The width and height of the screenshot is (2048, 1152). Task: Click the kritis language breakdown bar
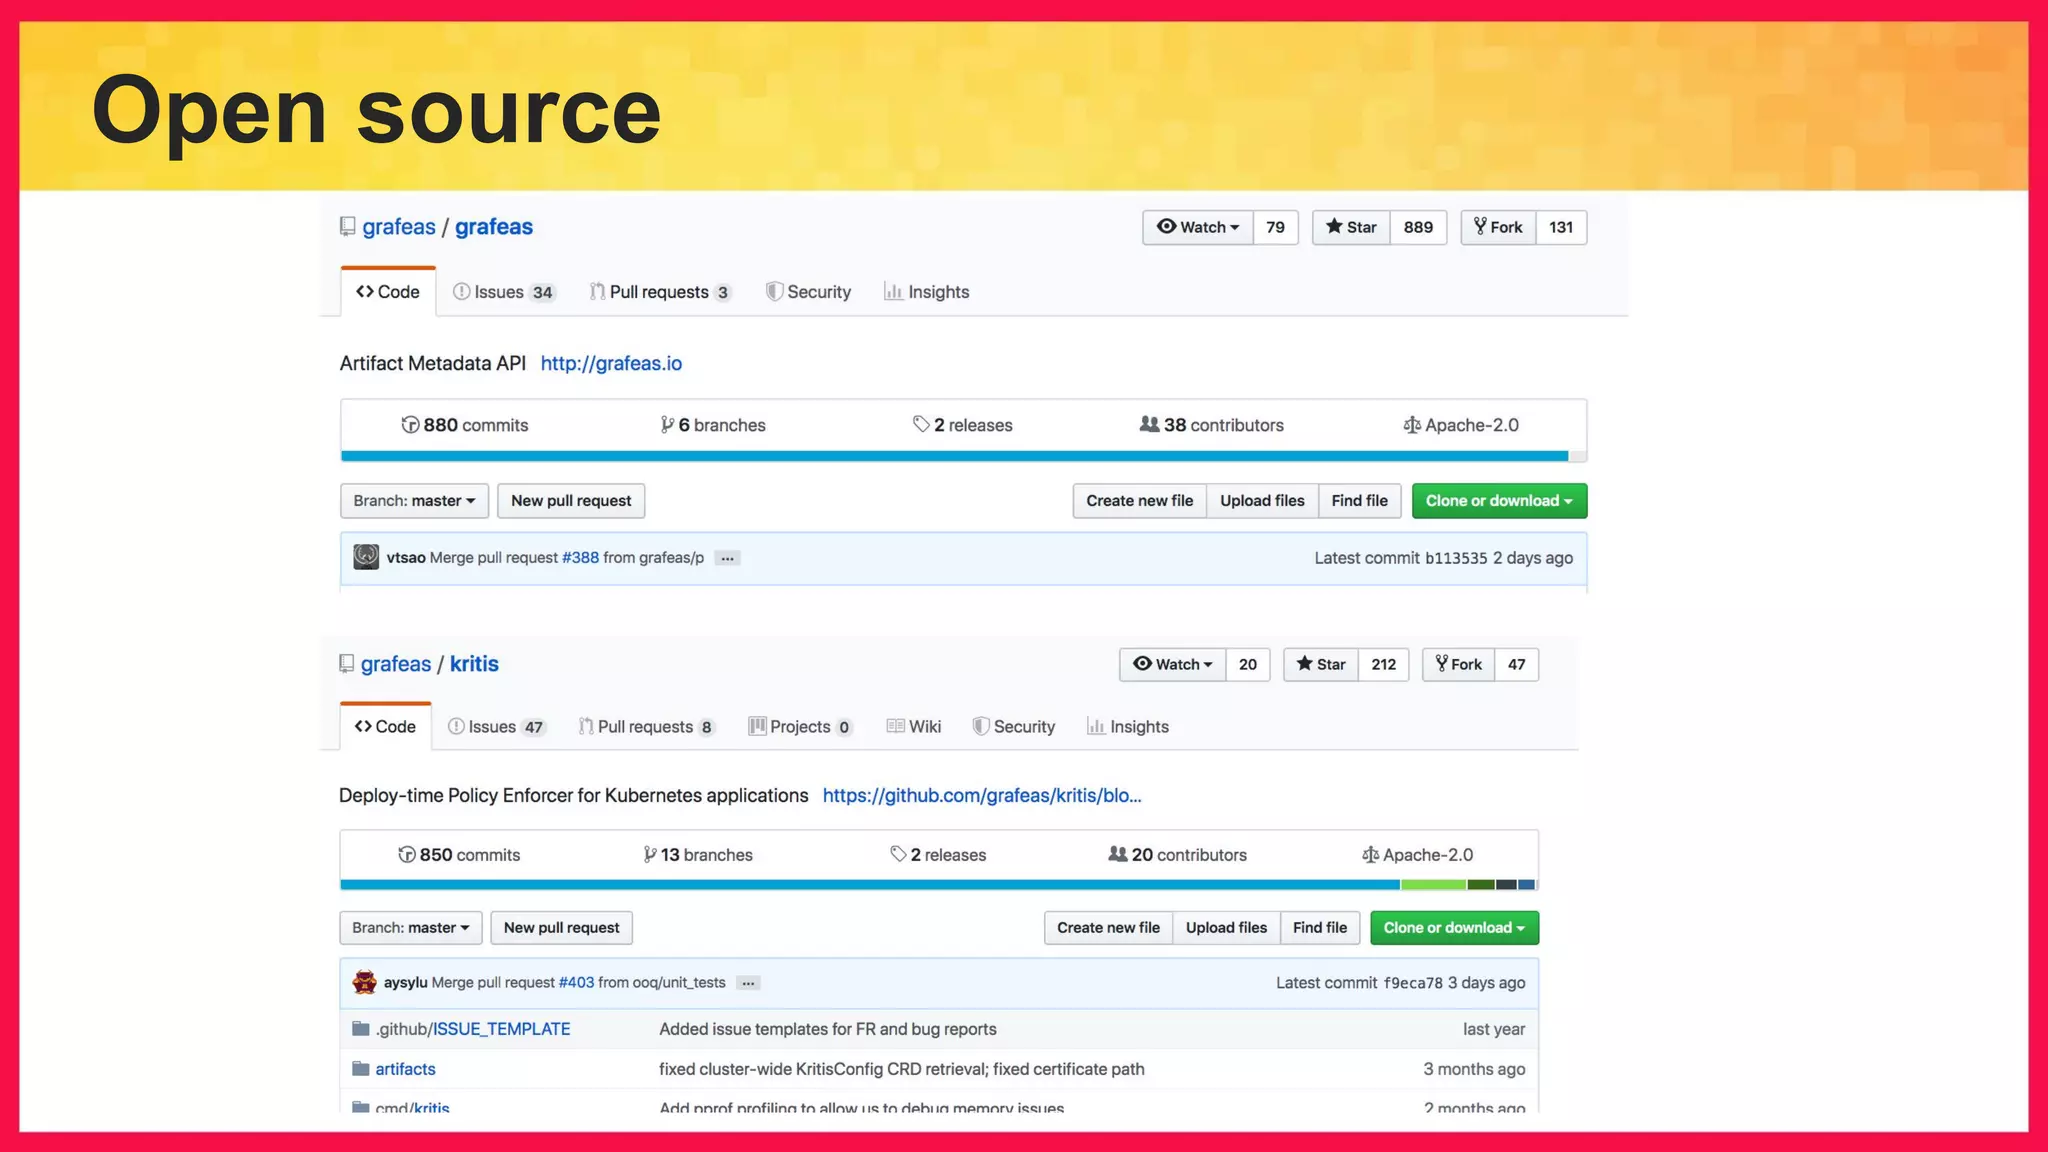click(x=938, y=885)
